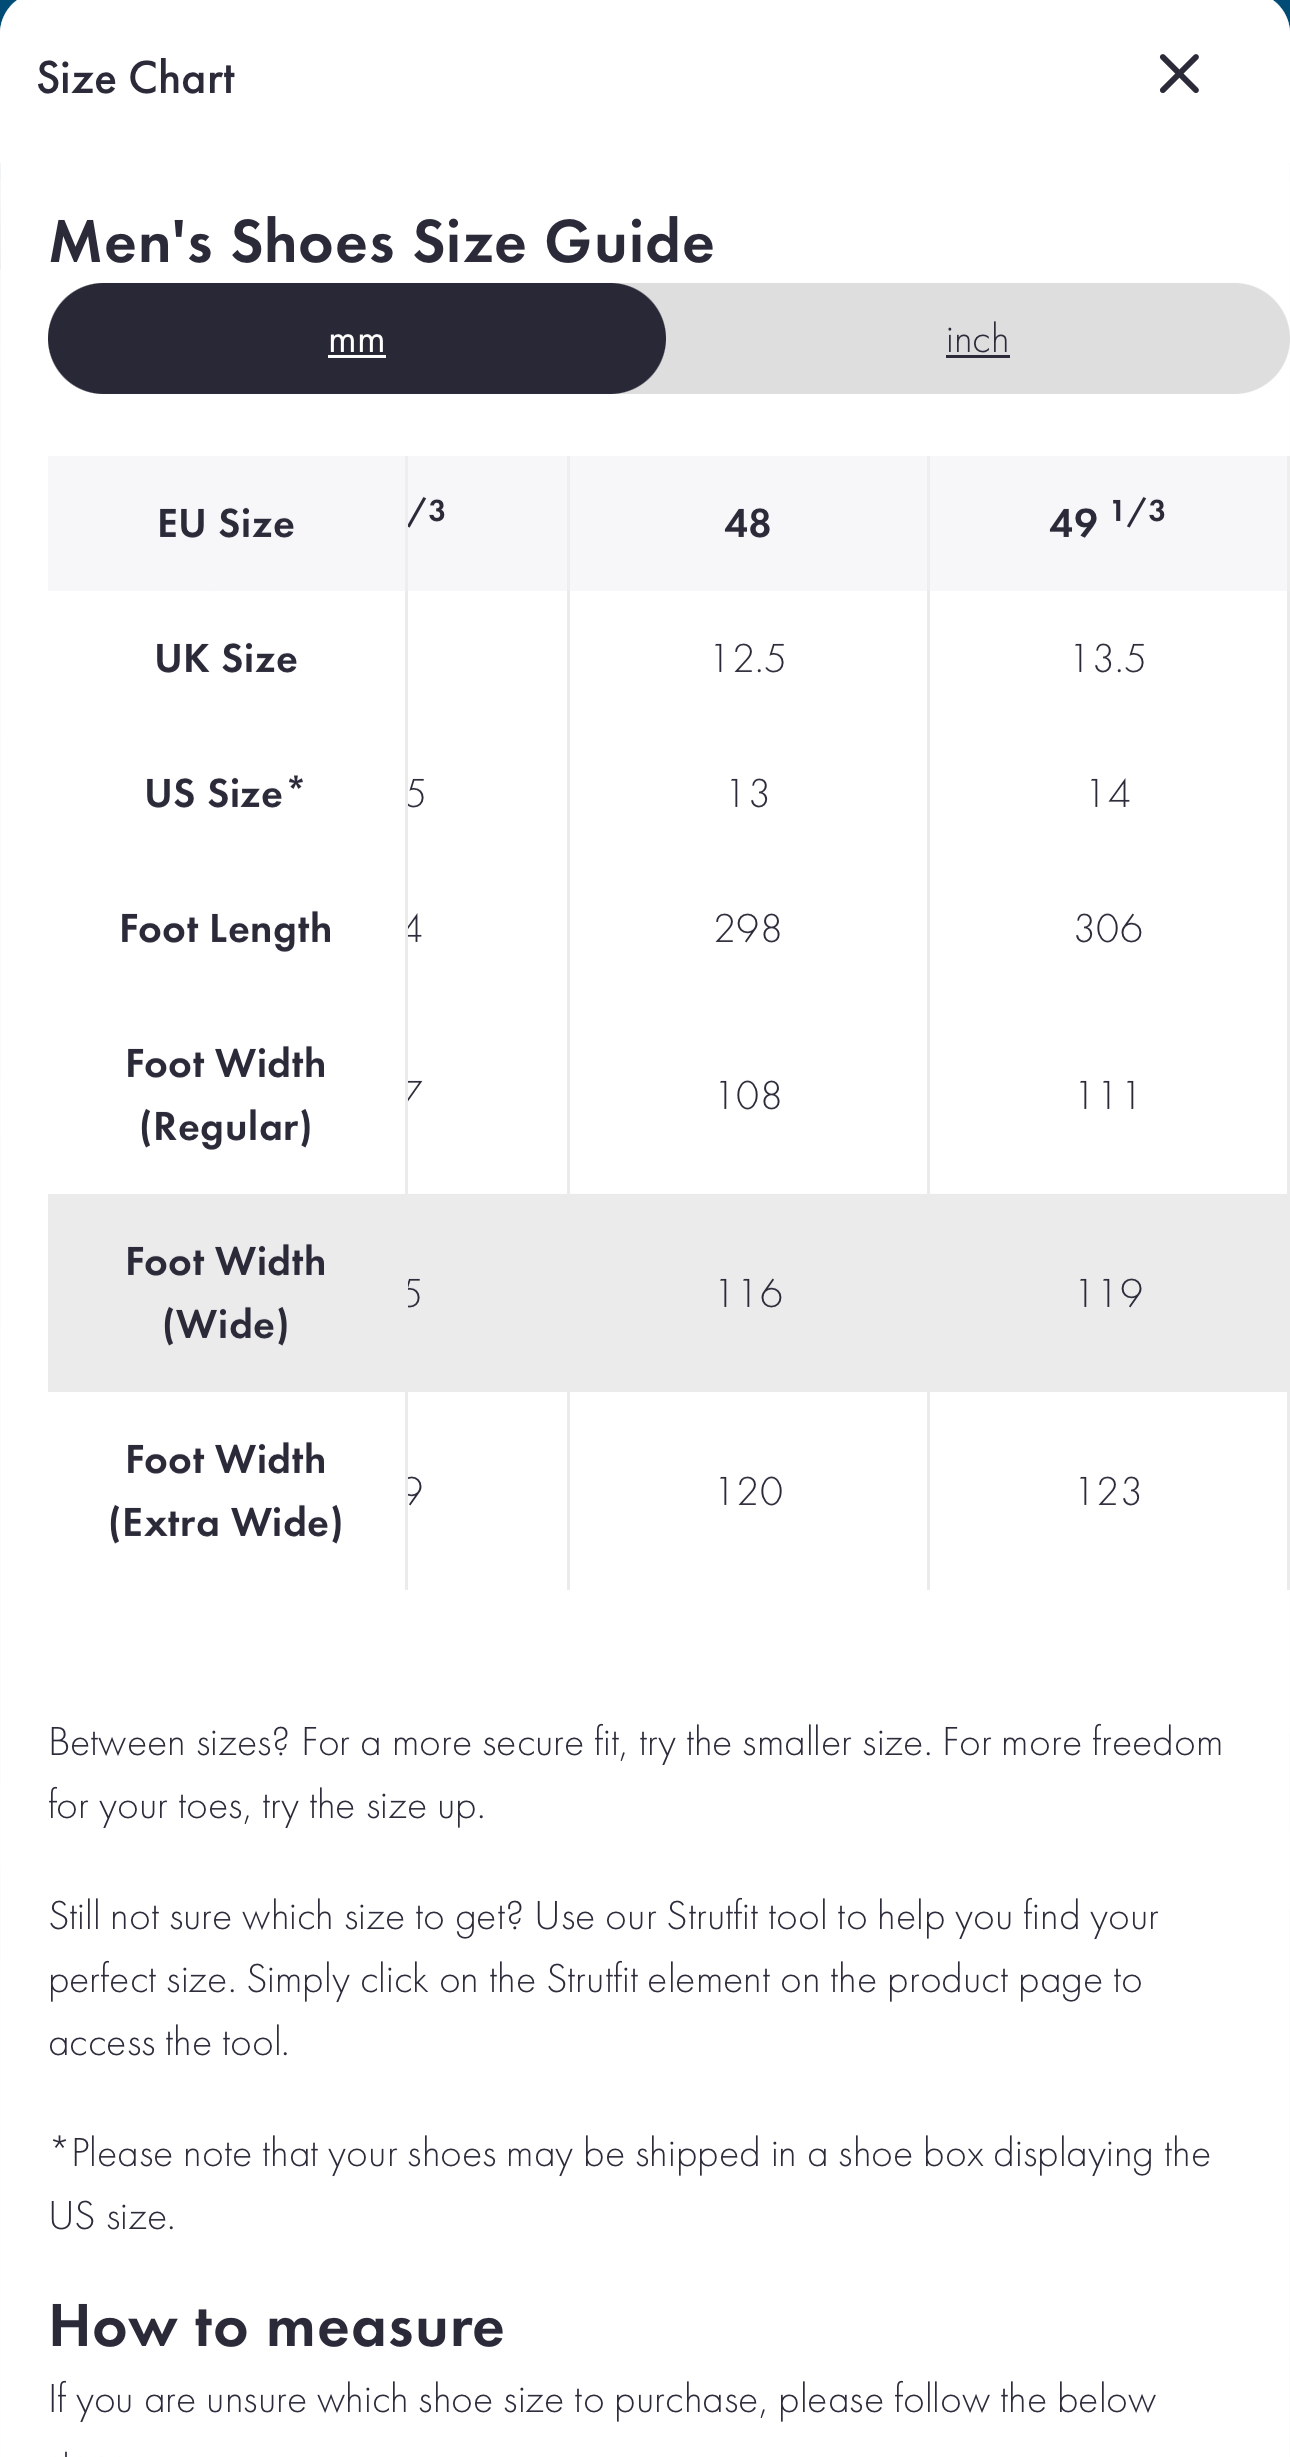This screenshot has width=1290, height=2457.
Task: Select the EU Size 49 1/3 column header
Action: [1107, 521]
